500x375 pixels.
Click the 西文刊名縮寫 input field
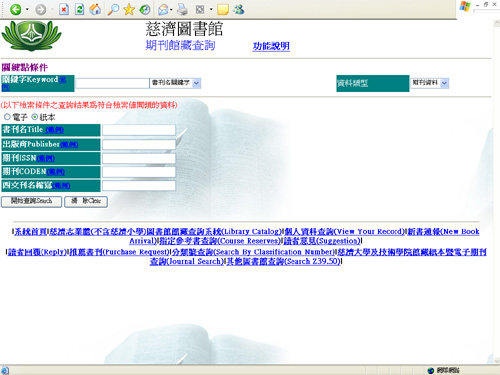click(139, 186)
